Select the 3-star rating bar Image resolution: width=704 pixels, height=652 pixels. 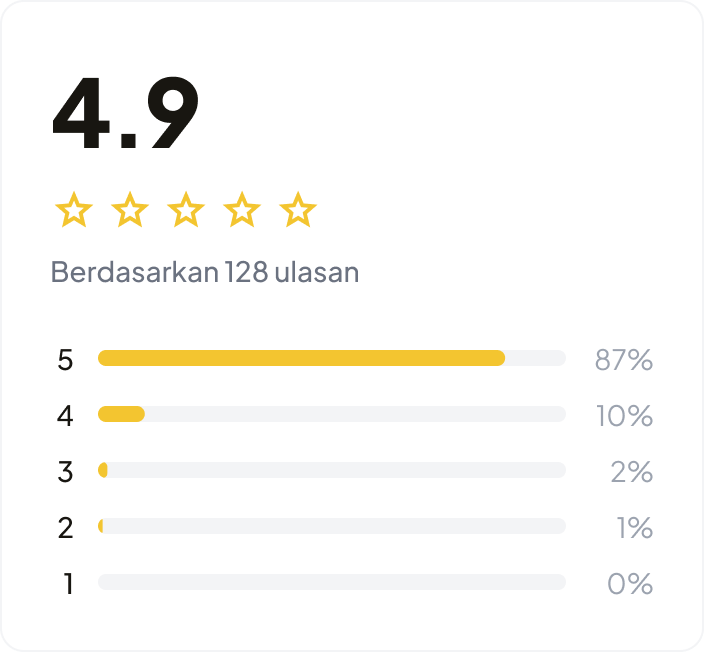coord(331,470)
